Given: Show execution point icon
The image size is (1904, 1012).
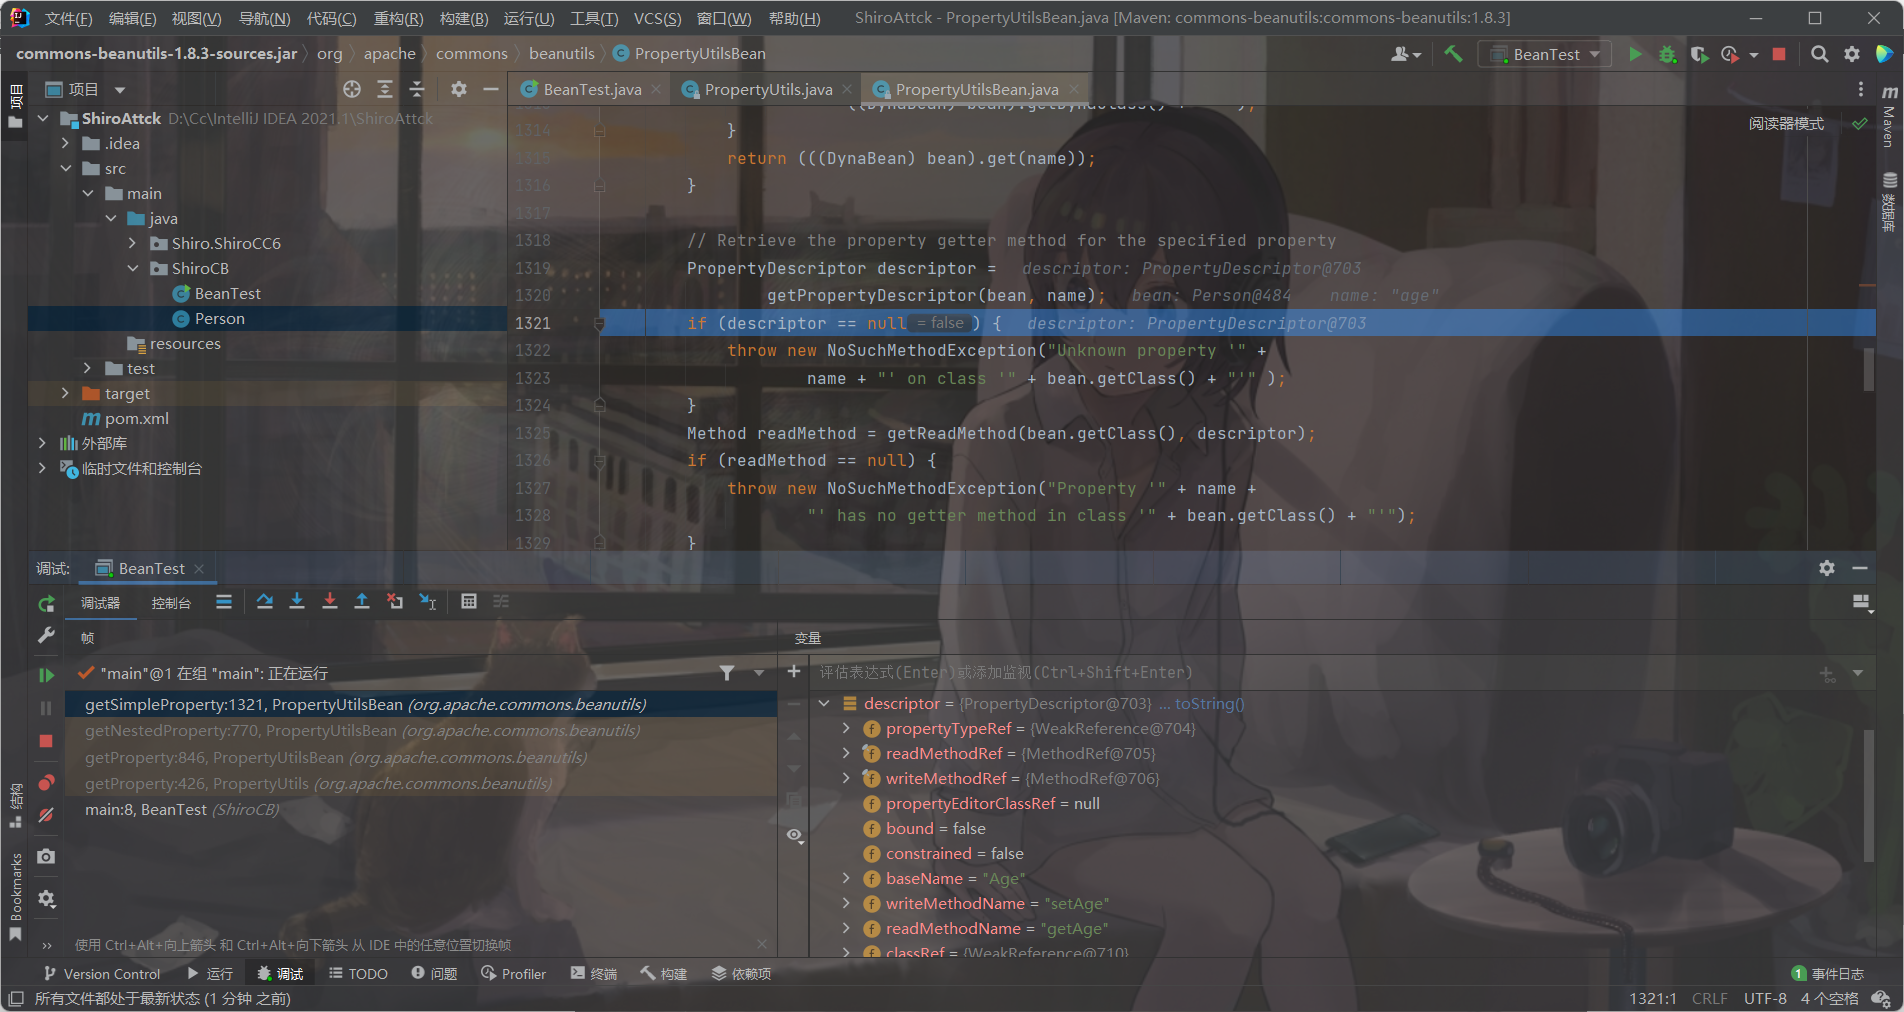Looking at the screenshot, I should point(224,601).
